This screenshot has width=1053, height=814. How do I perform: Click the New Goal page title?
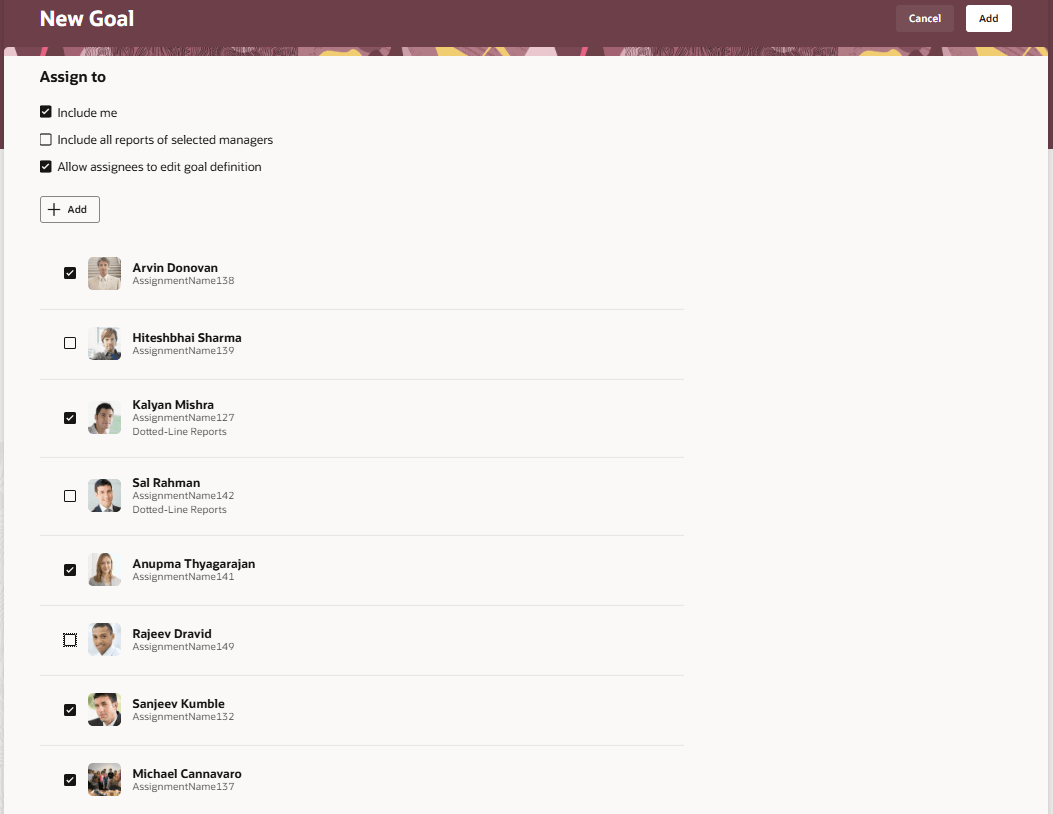tap(86, 18)
